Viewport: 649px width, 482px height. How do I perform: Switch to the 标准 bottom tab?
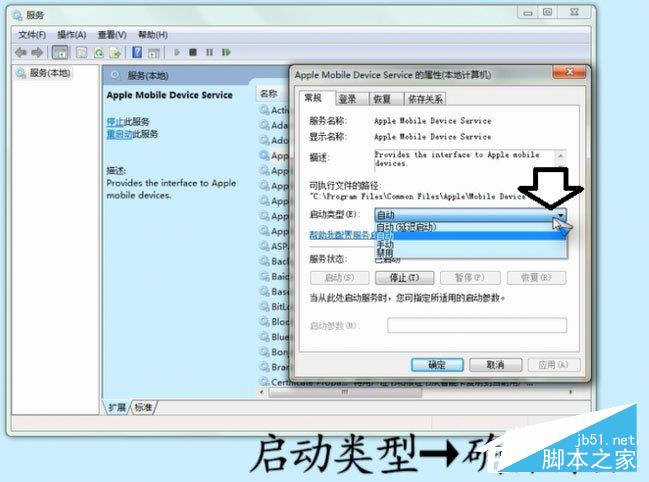click(143, 407)
